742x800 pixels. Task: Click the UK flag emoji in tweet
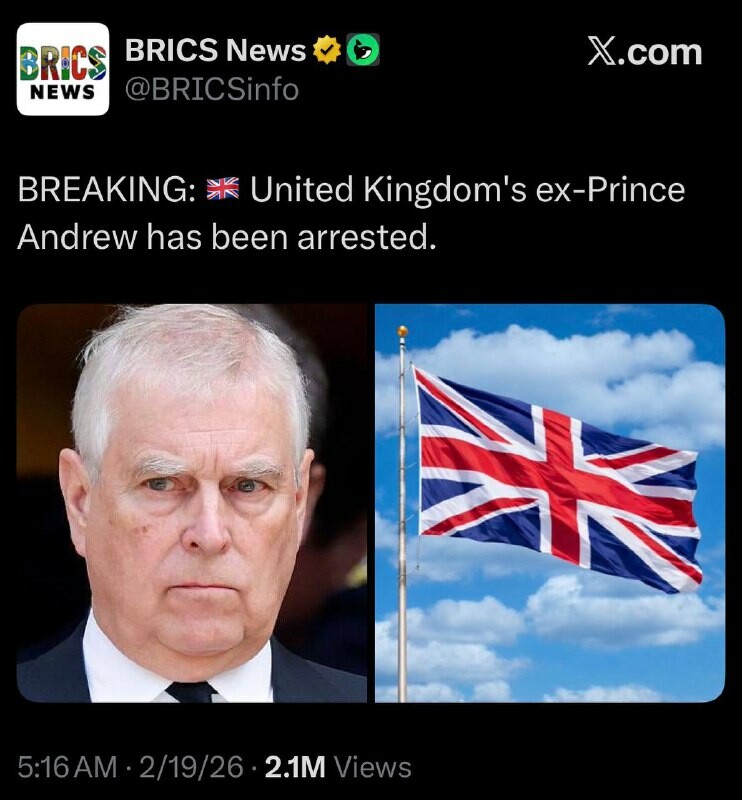tap(222, 188)
